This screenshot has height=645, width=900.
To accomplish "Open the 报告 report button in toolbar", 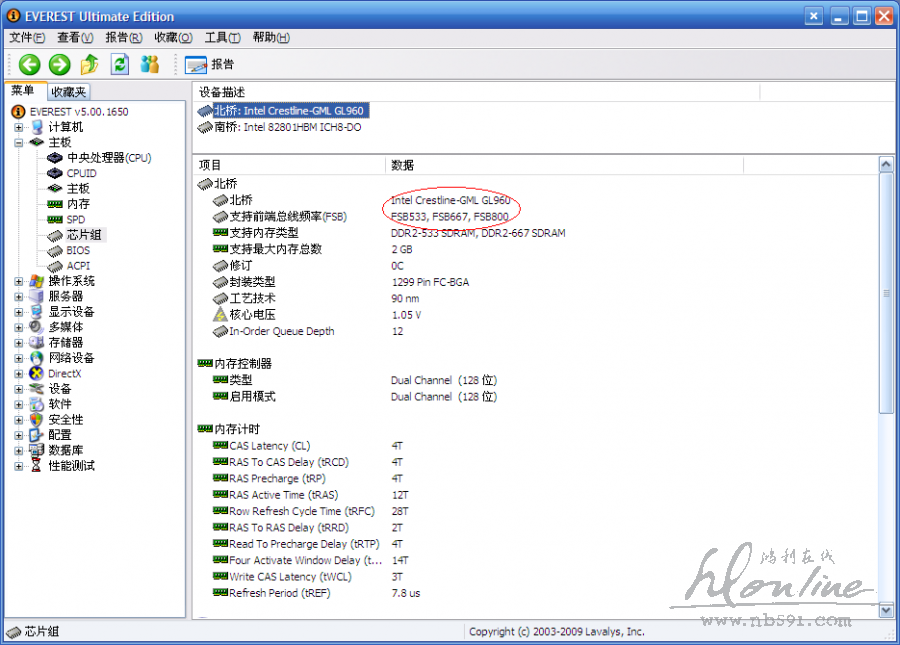I will (210, 64).
